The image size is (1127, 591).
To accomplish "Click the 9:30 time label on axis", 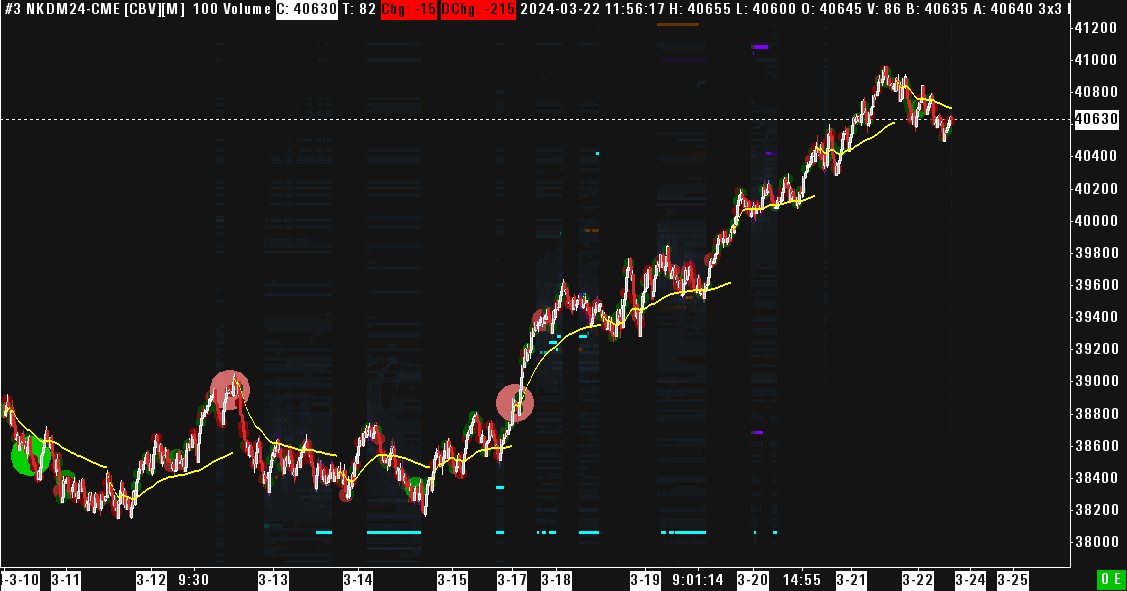I will coord(193,579).
